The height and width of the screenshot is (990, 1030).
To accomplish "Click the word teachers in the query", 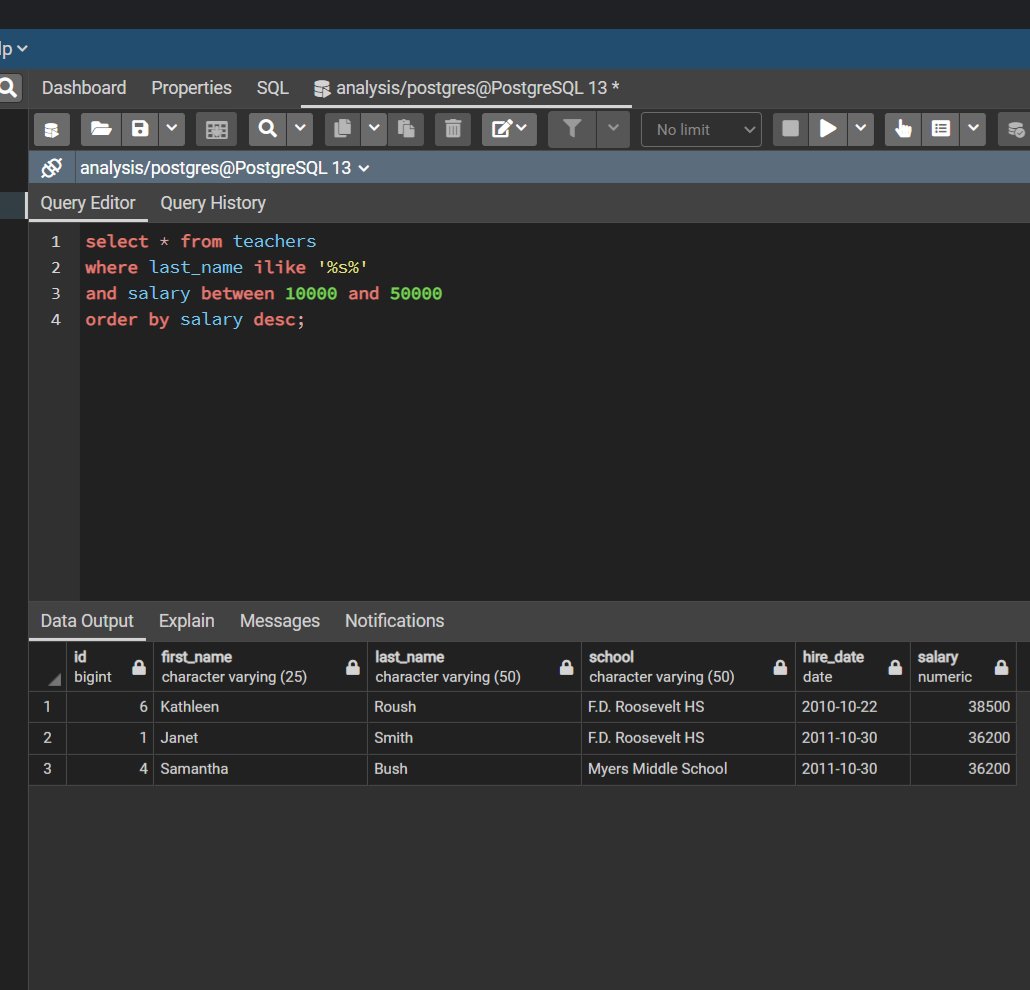I will [275, 241].
